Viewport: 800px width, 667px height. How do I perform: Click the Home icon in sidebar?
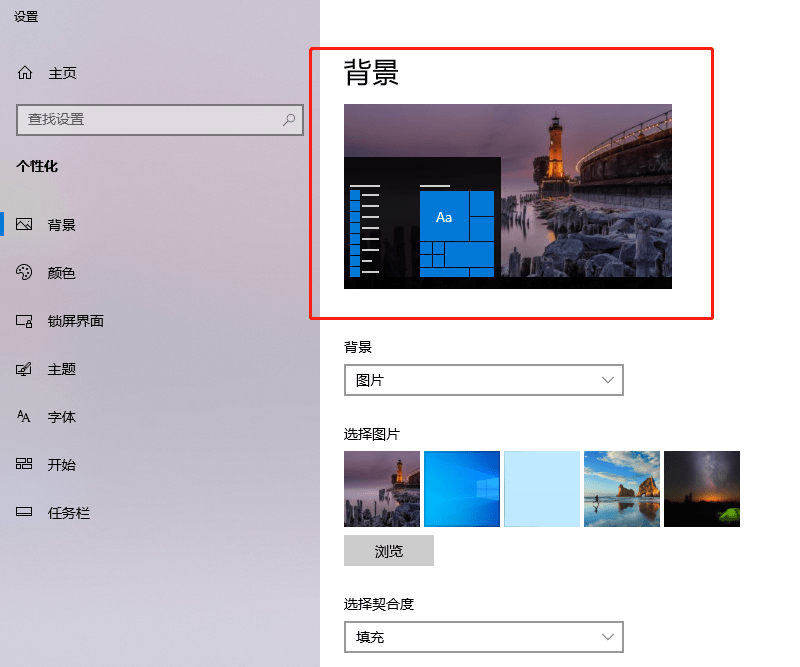(25, 73)
